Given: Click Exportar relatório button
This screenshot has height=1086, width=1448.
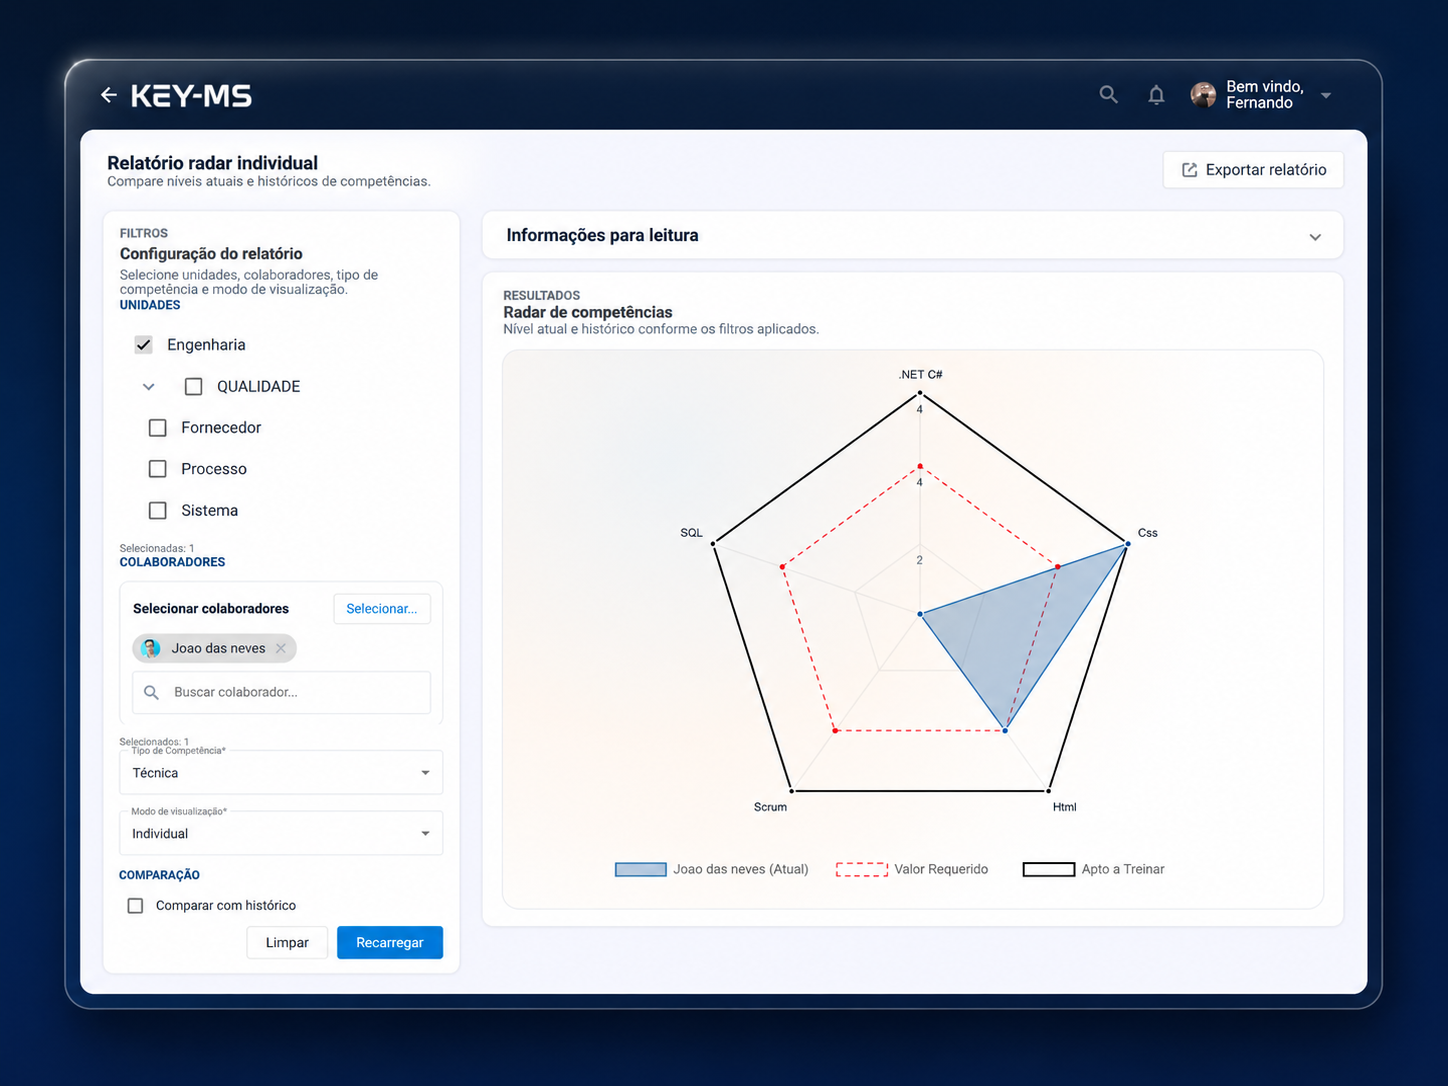Looking at the screenshot, I should 1253,170.
